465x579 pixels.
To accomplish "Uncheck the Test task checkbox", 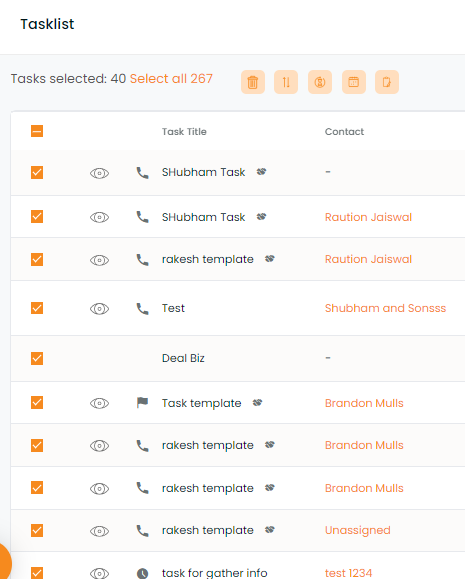I will coord(37,308).
